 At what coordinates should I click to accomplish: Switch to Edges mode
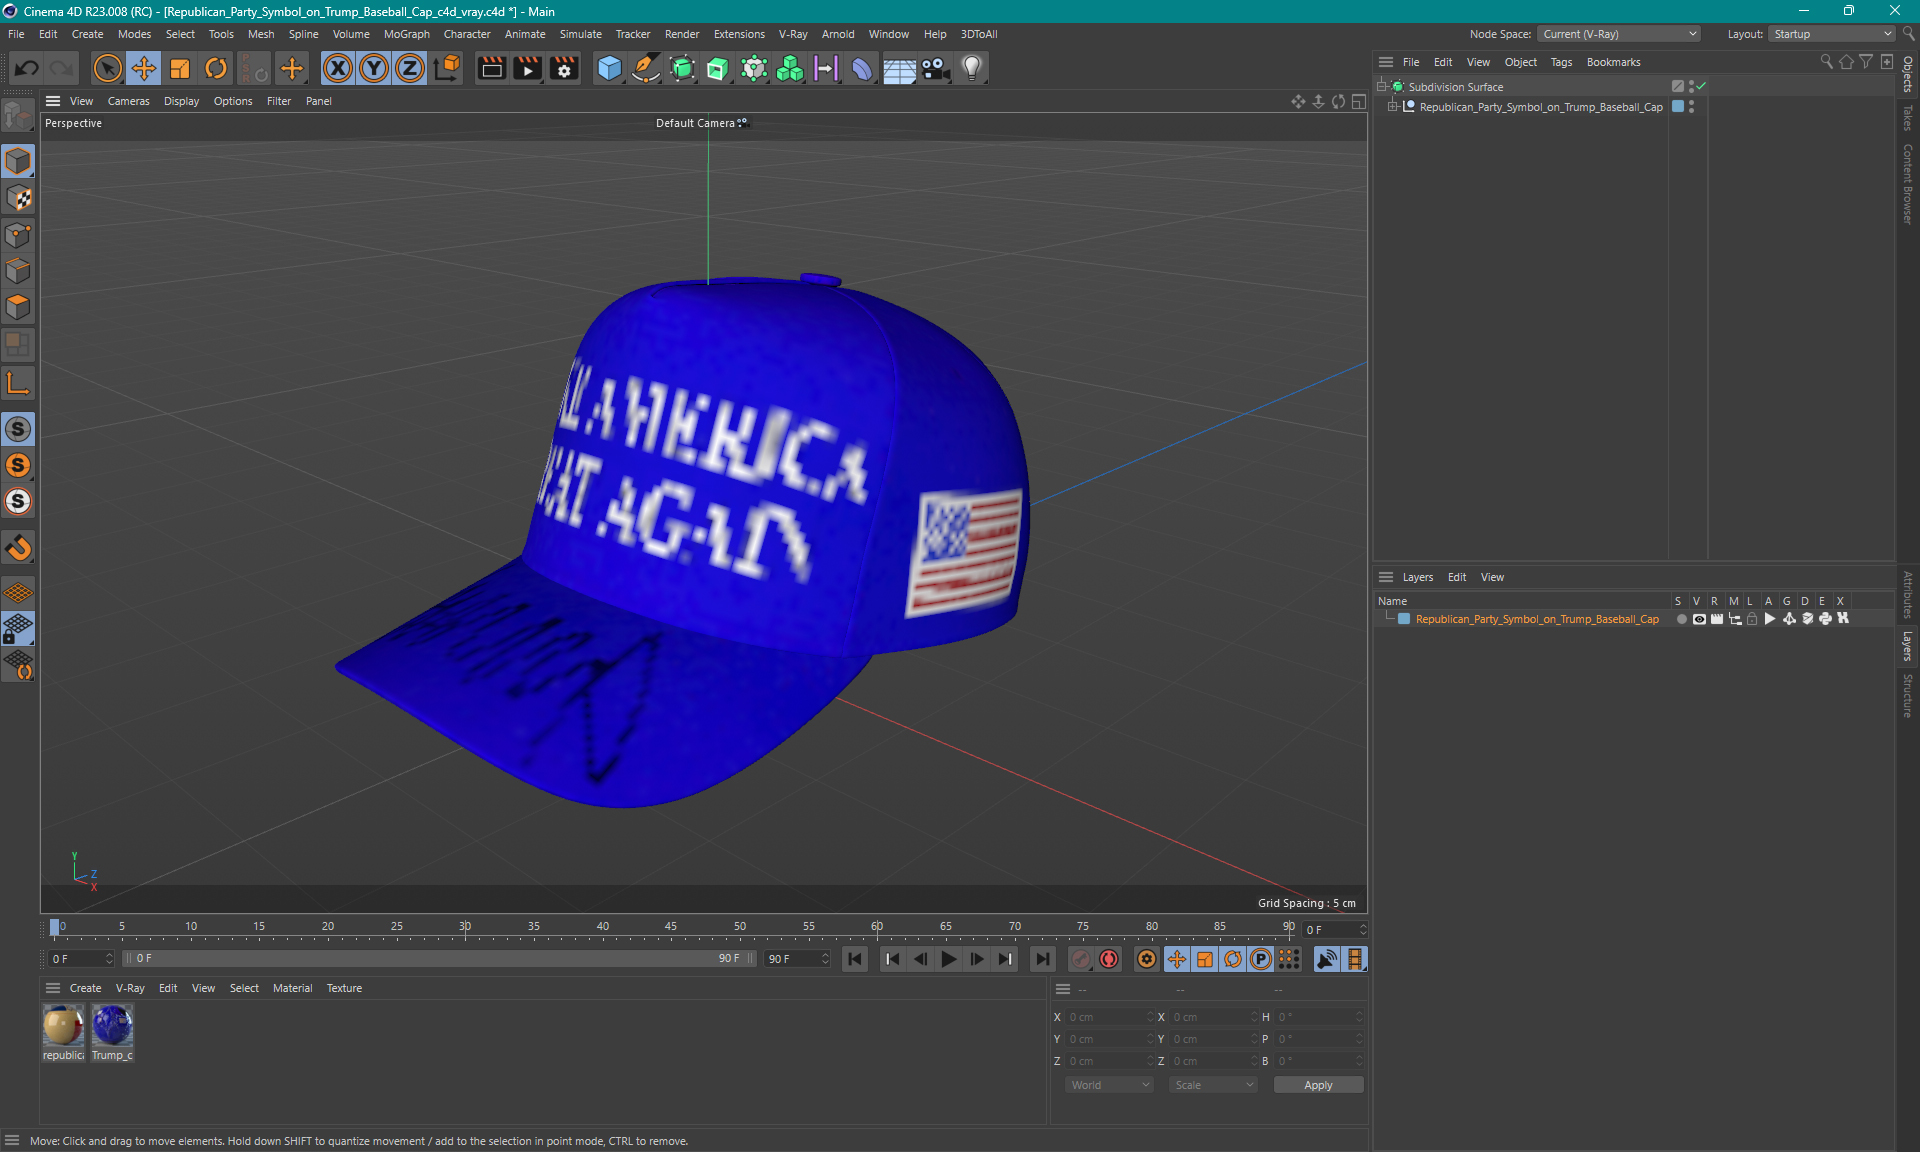(18, 271)
